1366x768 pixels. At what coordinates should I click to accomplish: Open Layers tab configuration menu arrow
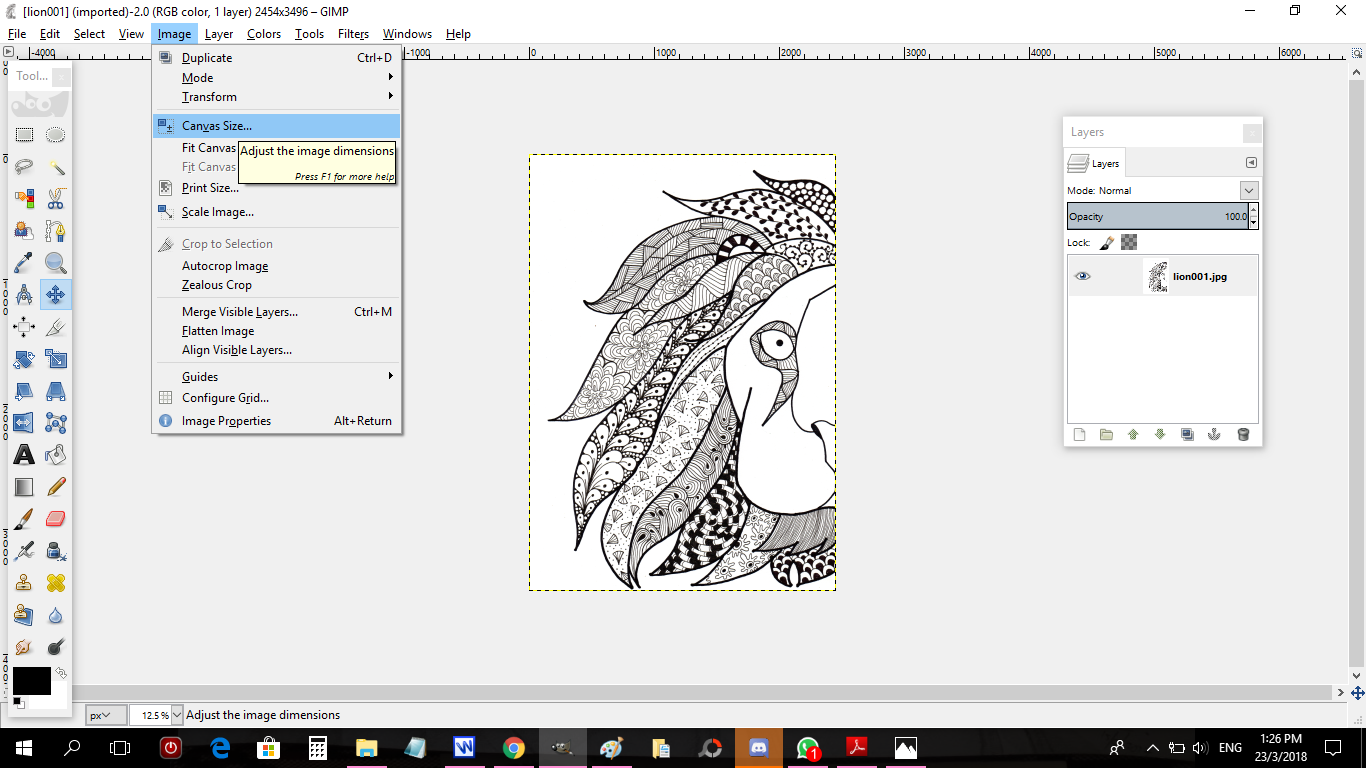coord(1250,163)
